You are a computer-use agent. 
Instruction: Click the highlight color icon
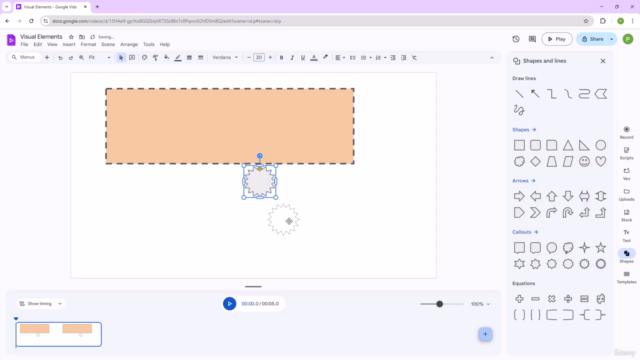tap(325, 58)
